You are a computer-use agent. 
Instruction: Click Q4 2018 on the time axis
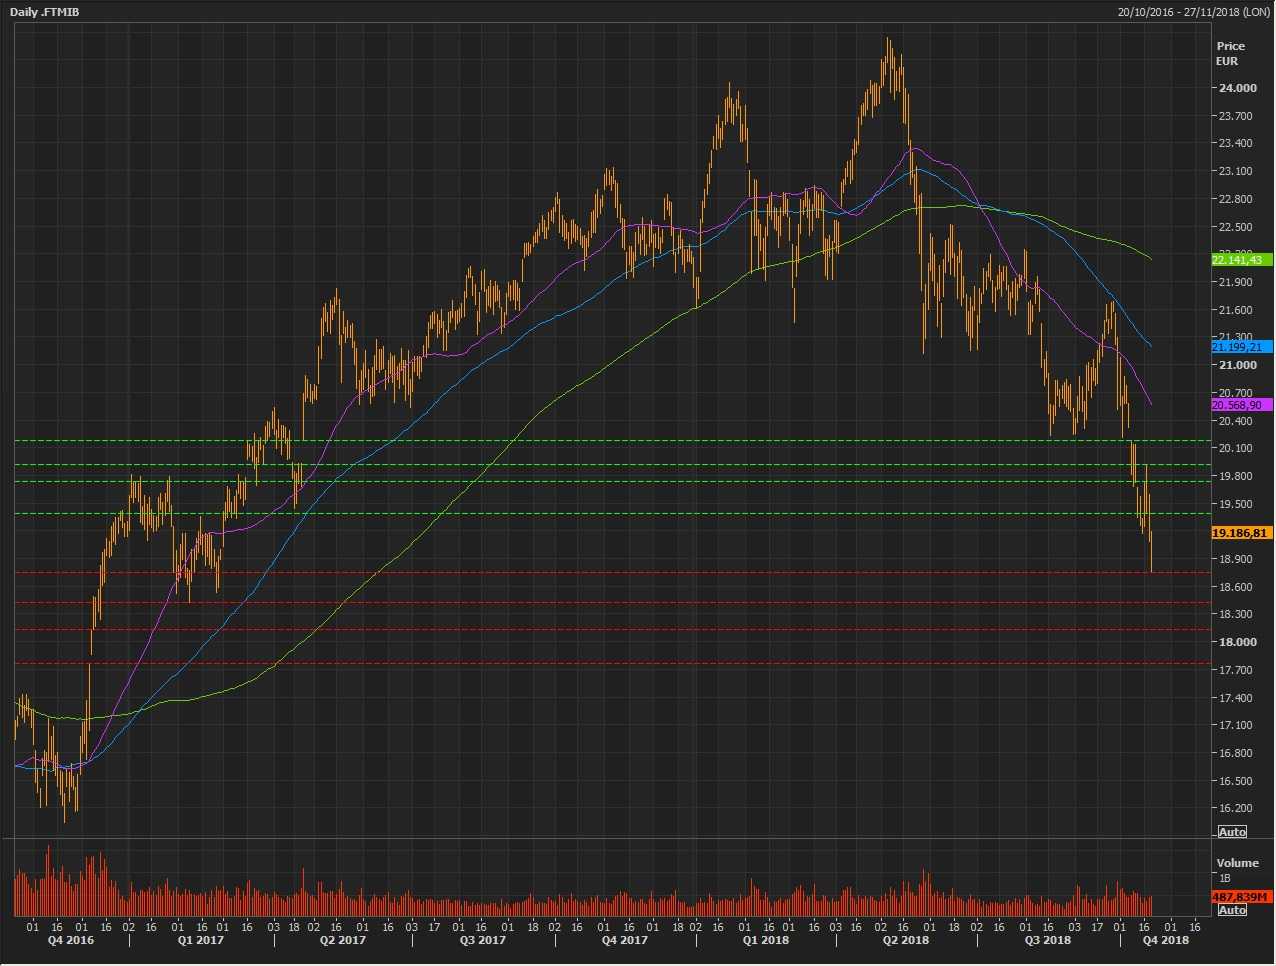click(x=1166, y=940)
